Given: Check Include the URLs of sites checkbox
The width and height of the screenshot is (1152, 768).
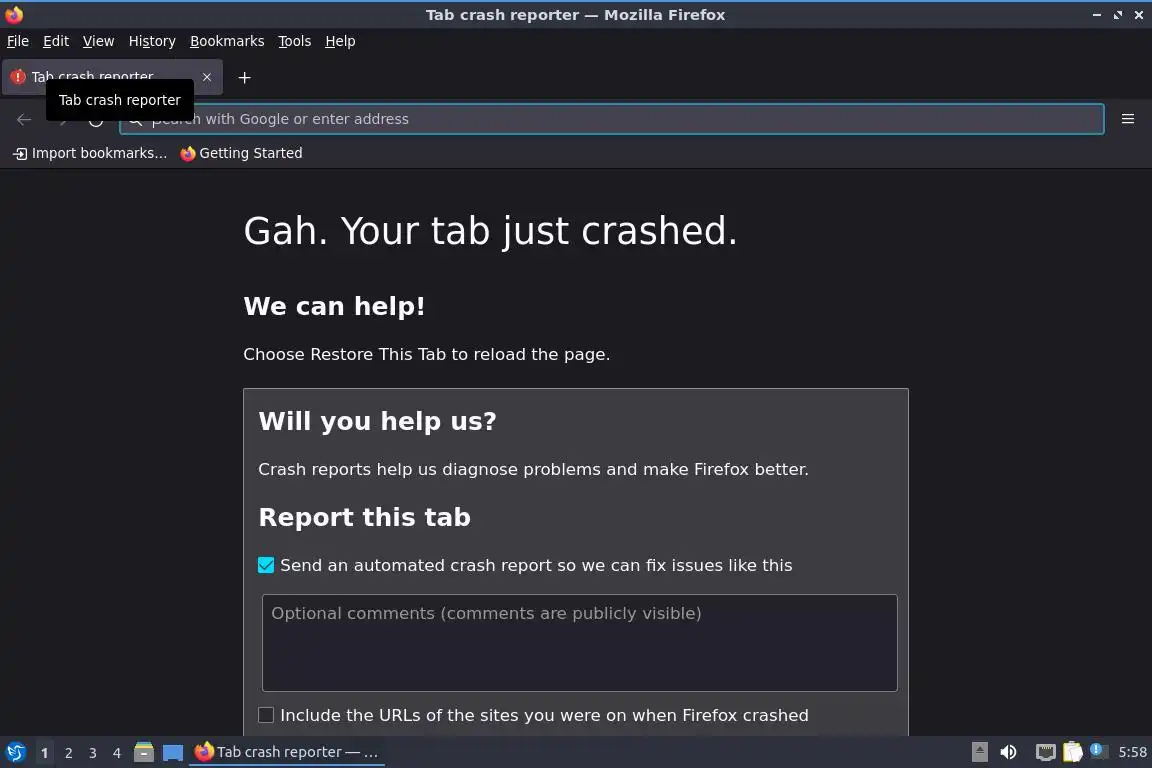Looking at the screenshot, I should tap(266, 715).
